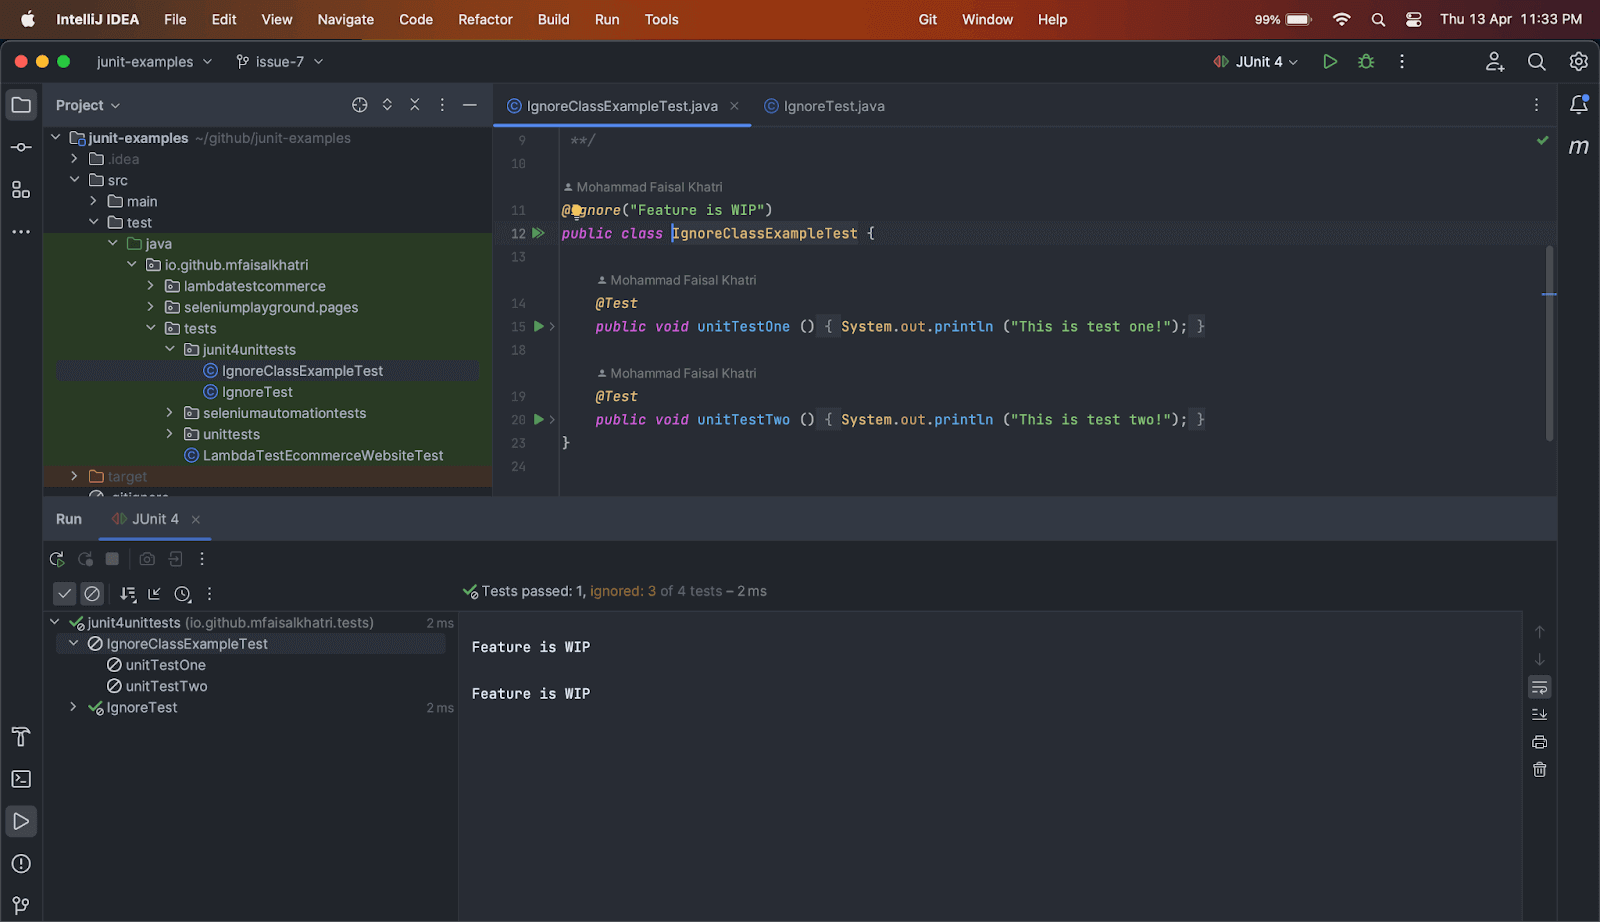
Task: Expand the IgnoreTest result node
Action: [73, 707]
